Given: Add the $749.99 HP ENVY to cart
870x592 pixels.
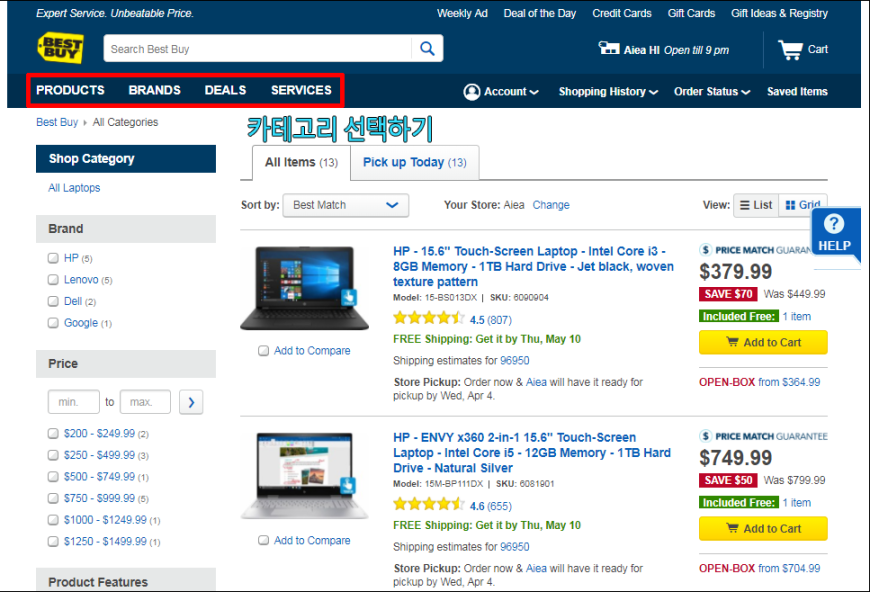Looking at the screenshot, I should pos(763,529).
